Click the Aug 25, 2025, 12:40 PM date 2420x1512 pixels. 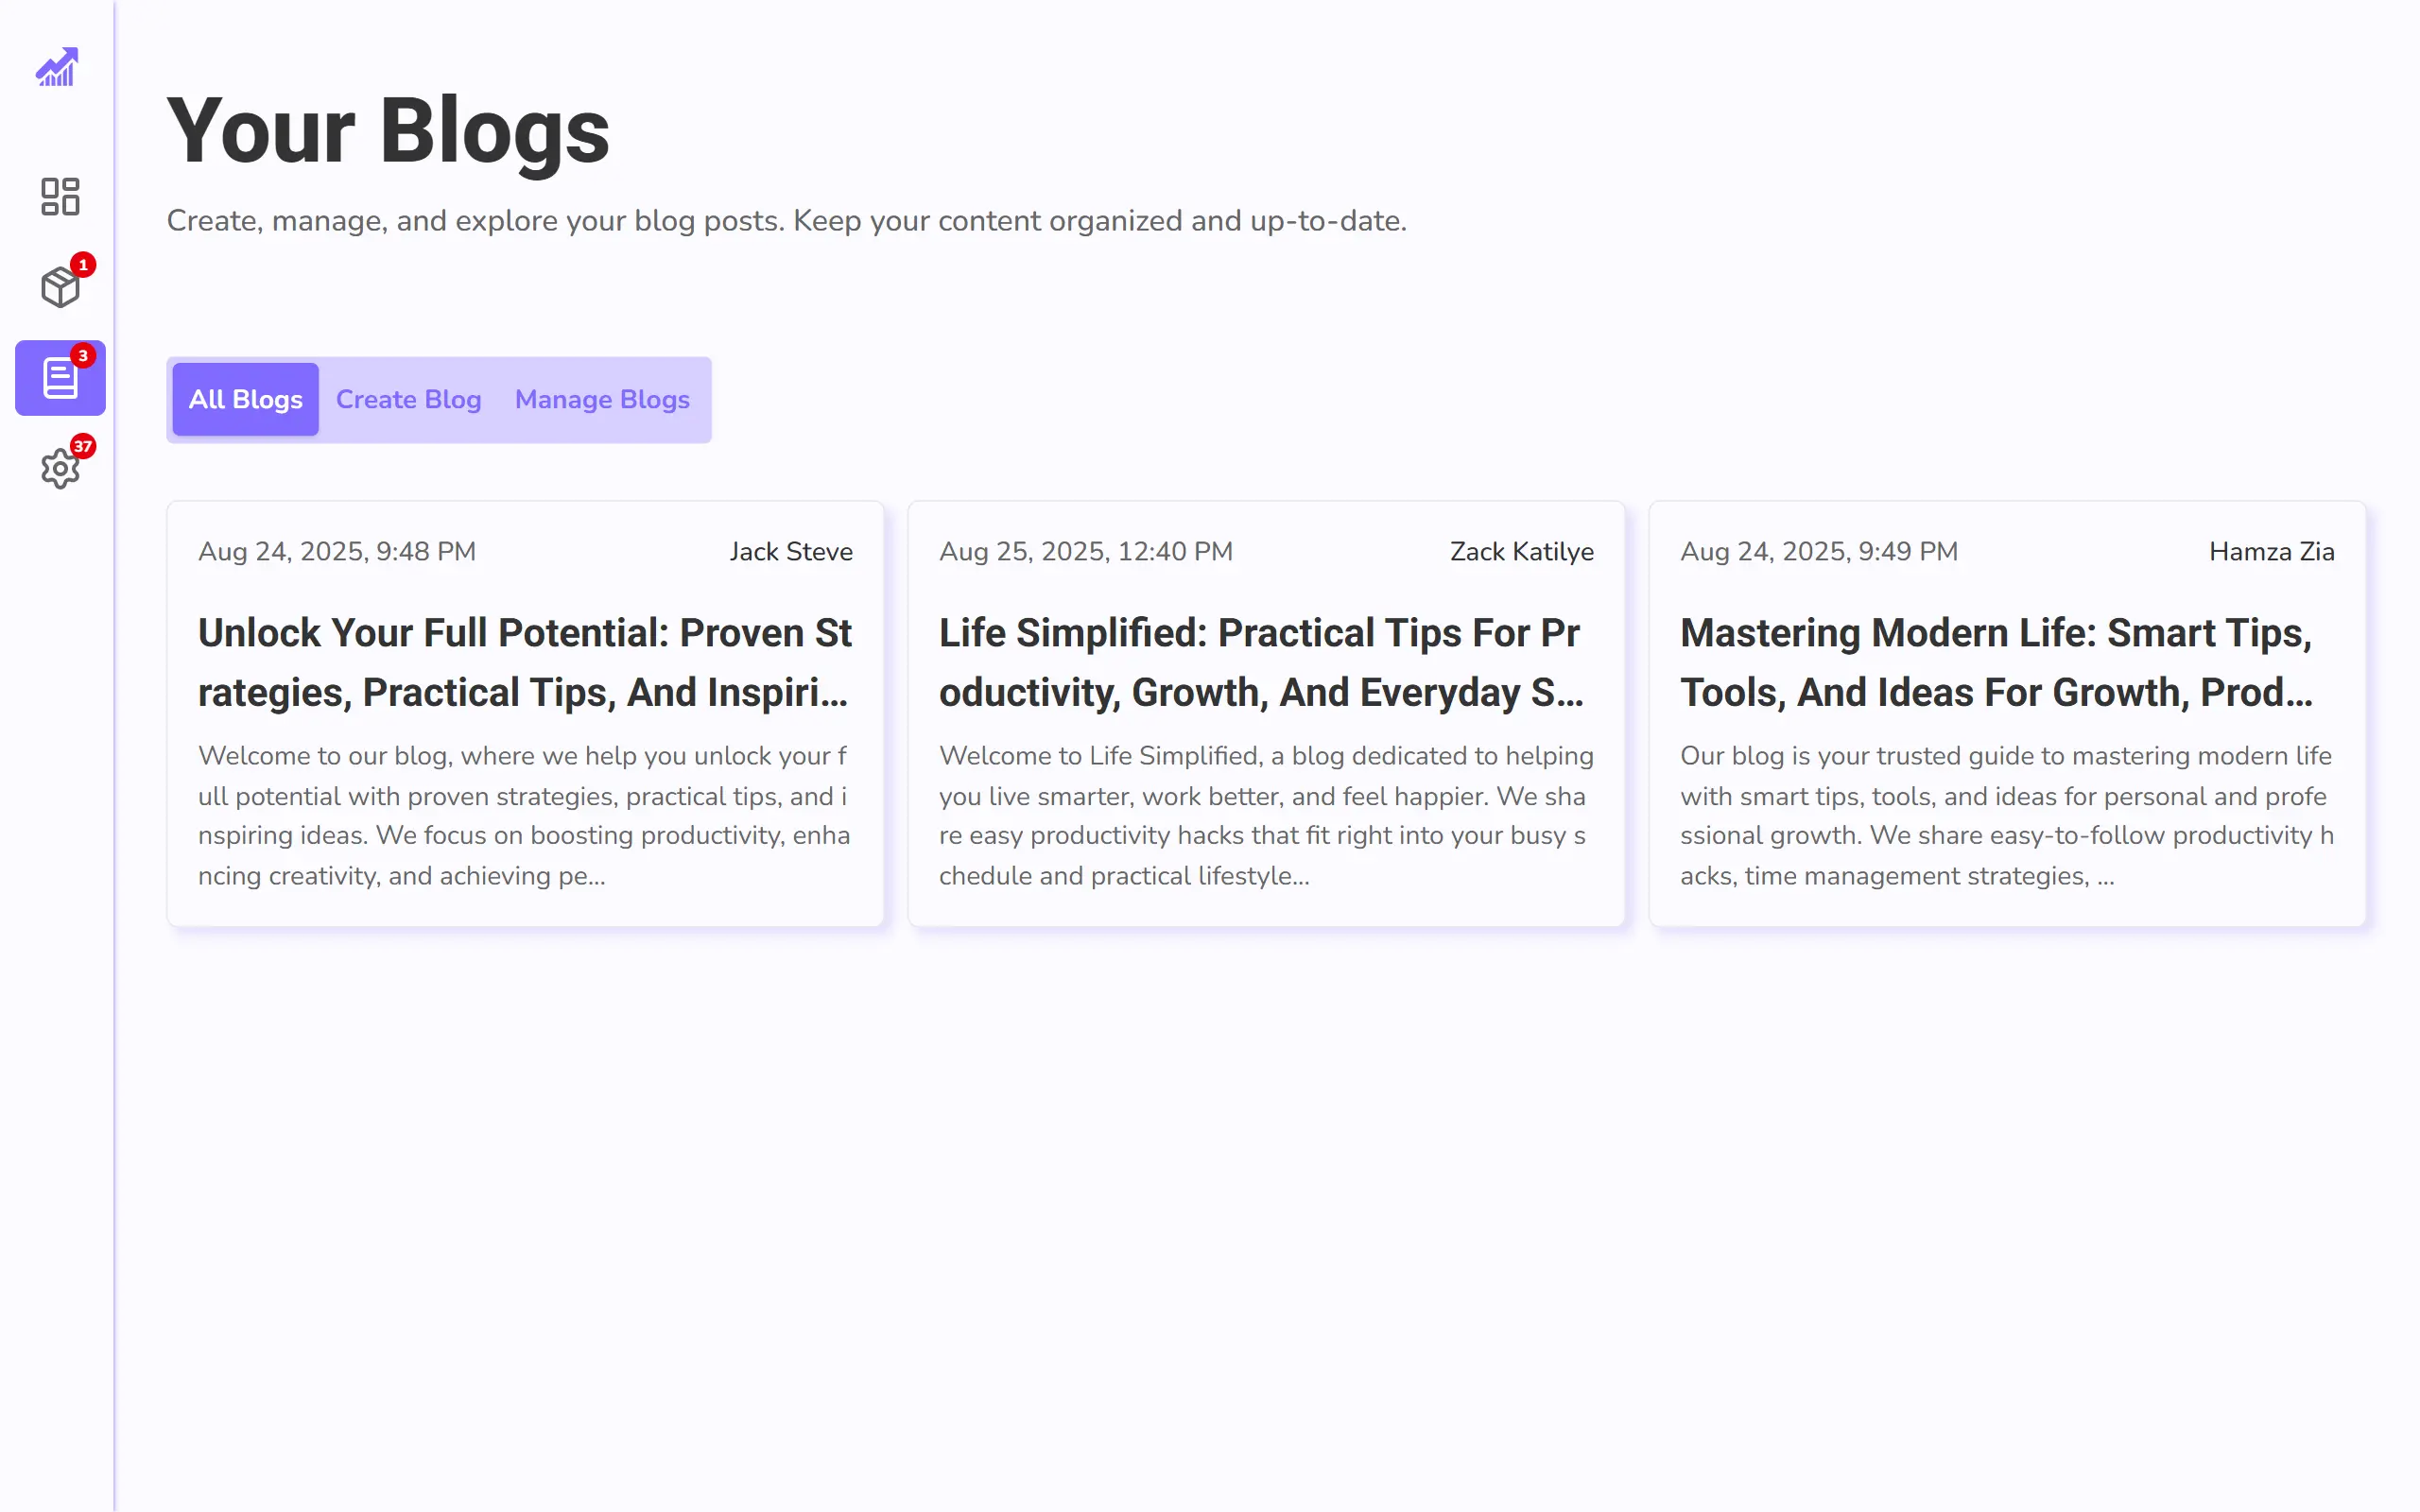[x=1085, y=551]
